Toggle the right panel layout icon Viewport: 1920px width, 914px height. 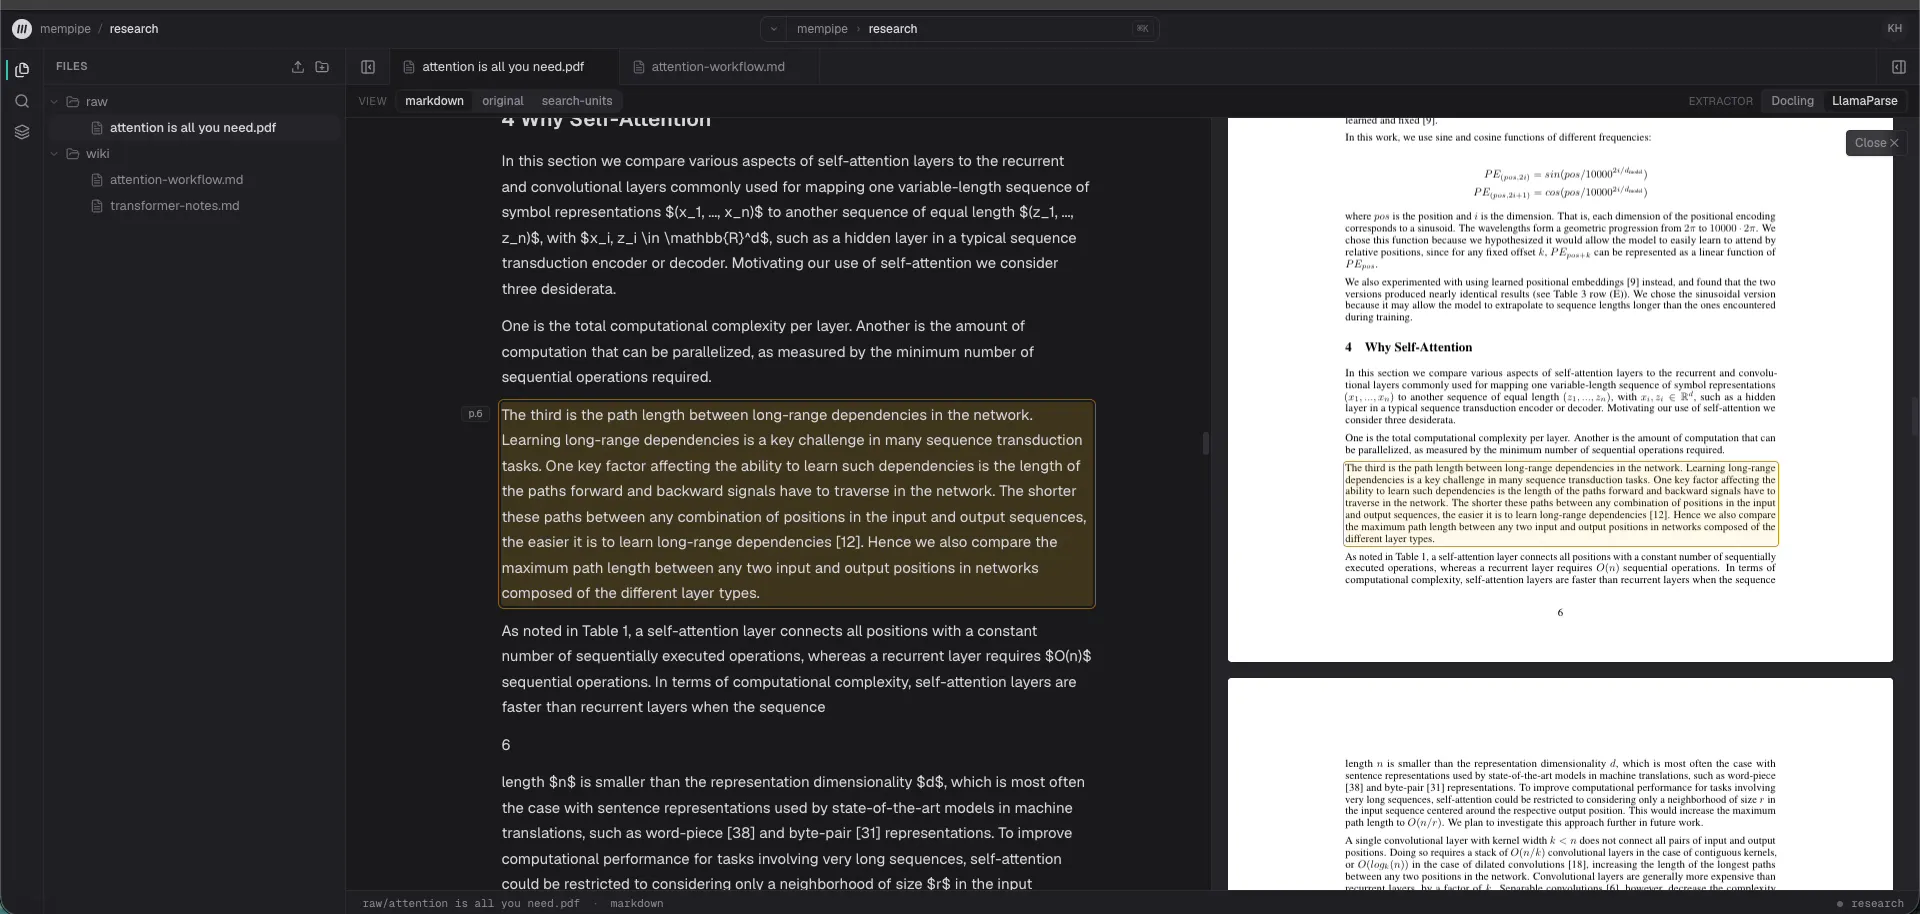1898,67
